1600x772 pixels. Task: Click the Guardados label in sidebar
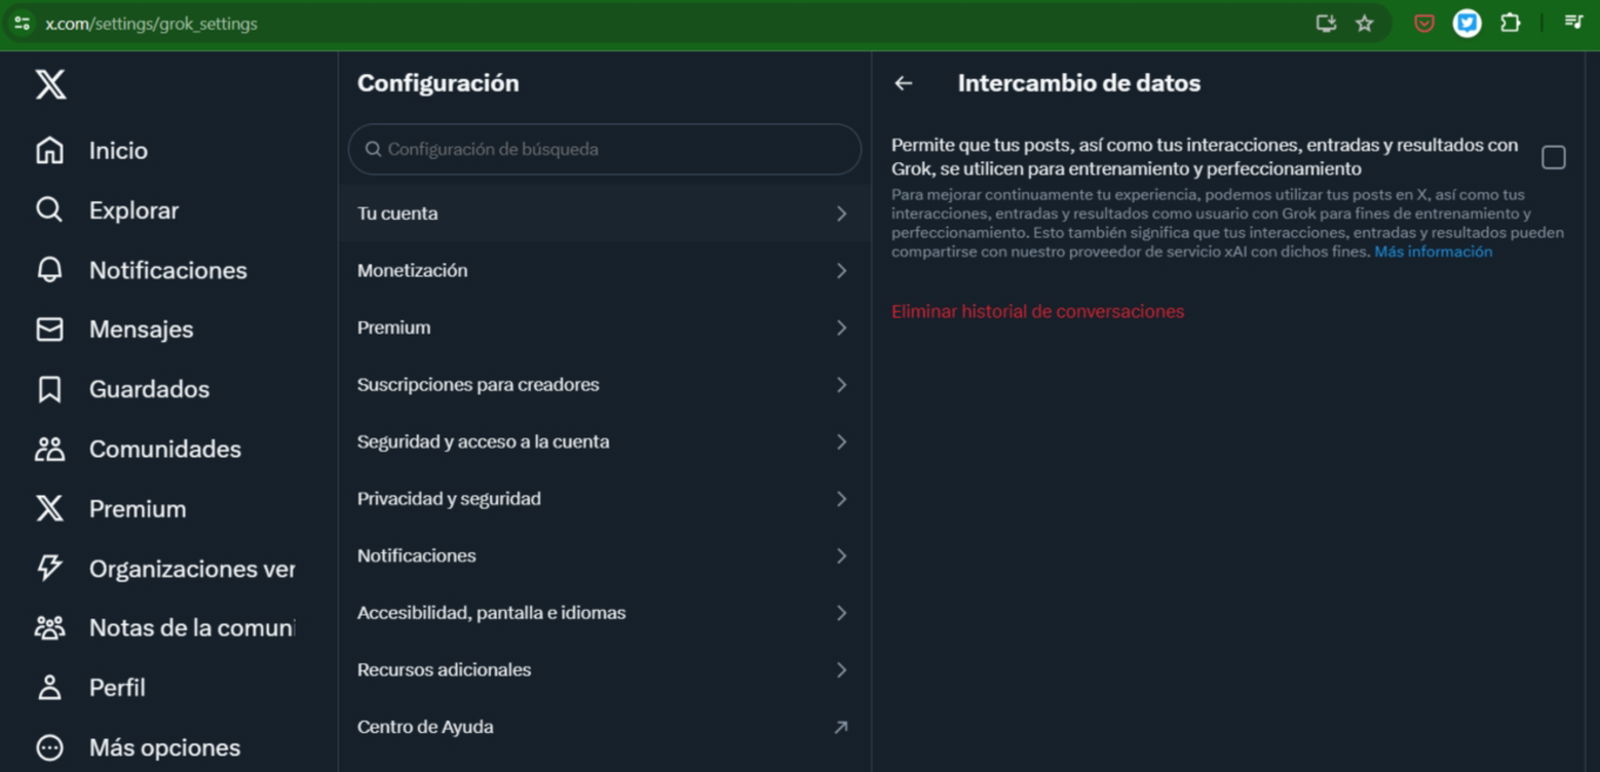point(149,389)
